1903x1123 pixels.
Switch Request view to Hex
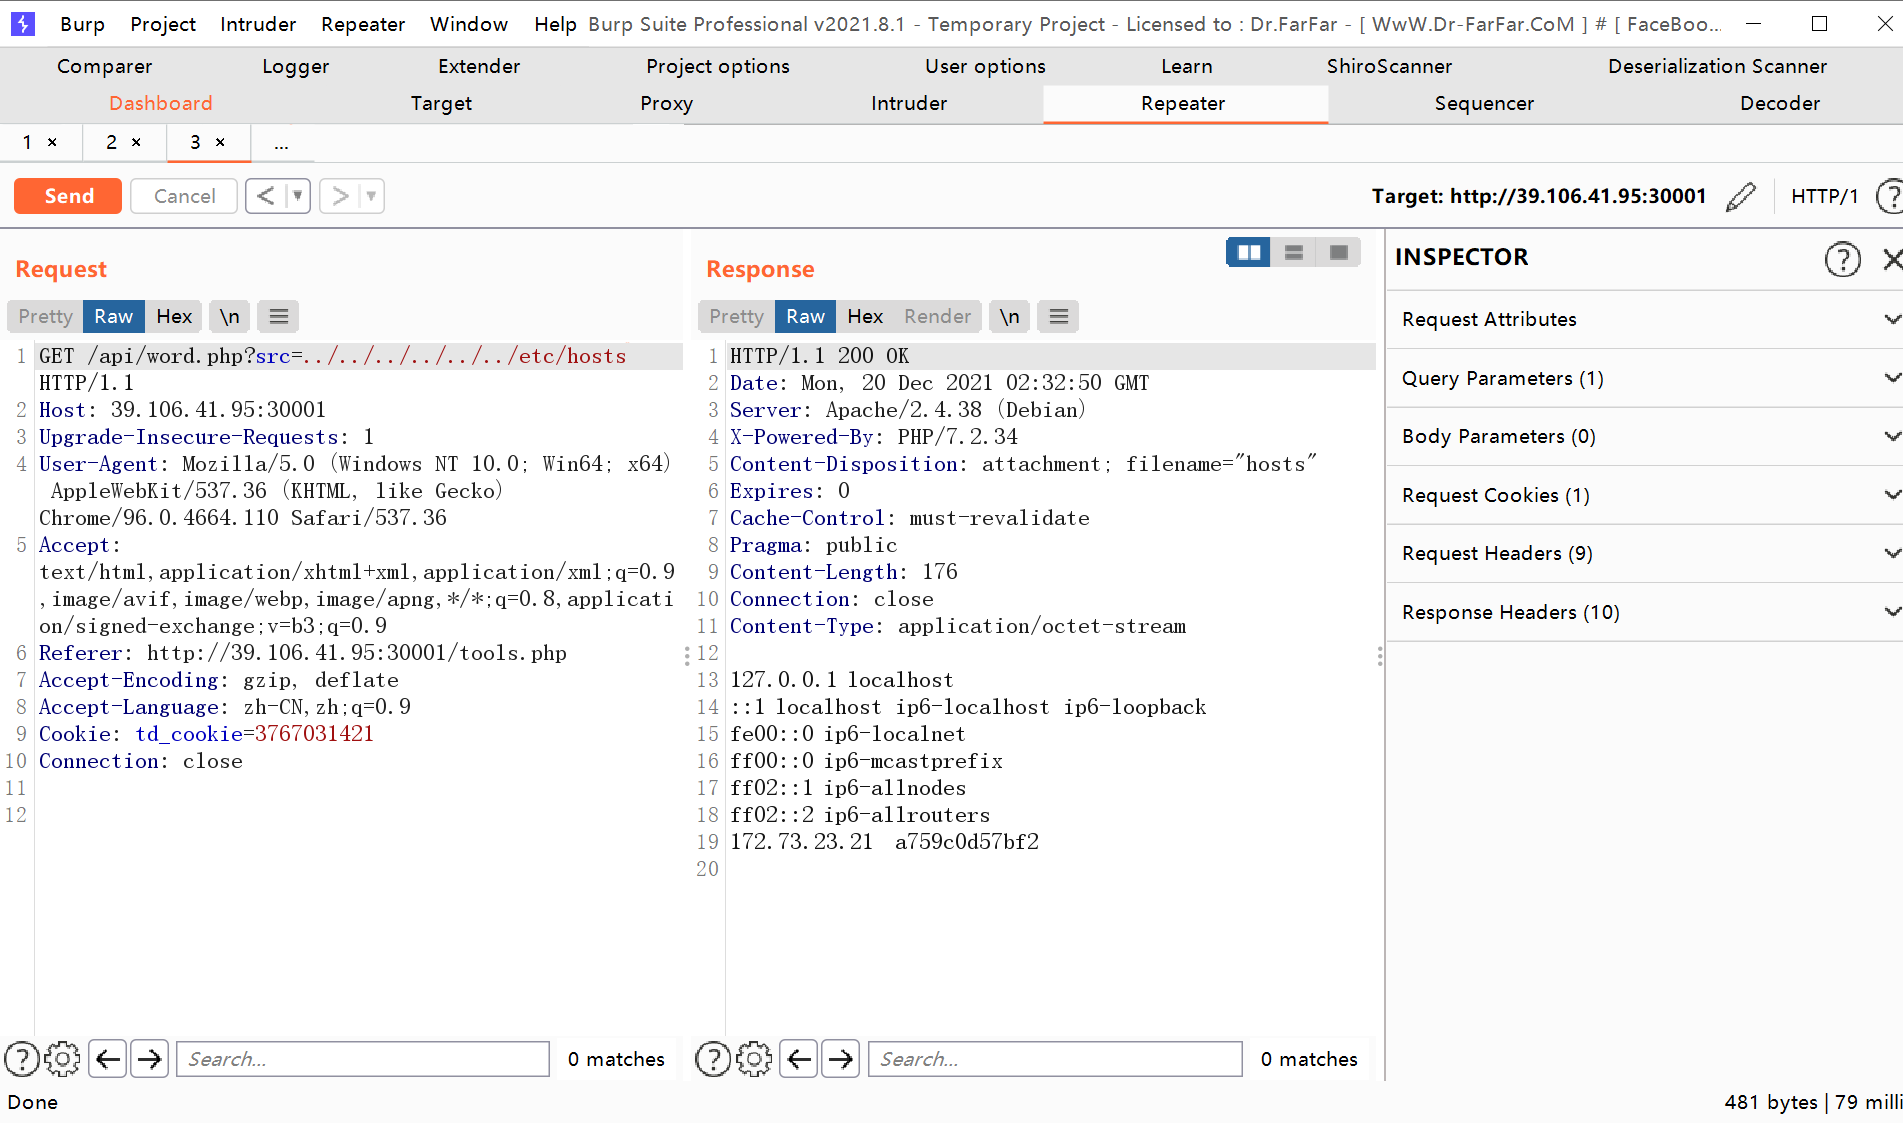tap(174, 316)
